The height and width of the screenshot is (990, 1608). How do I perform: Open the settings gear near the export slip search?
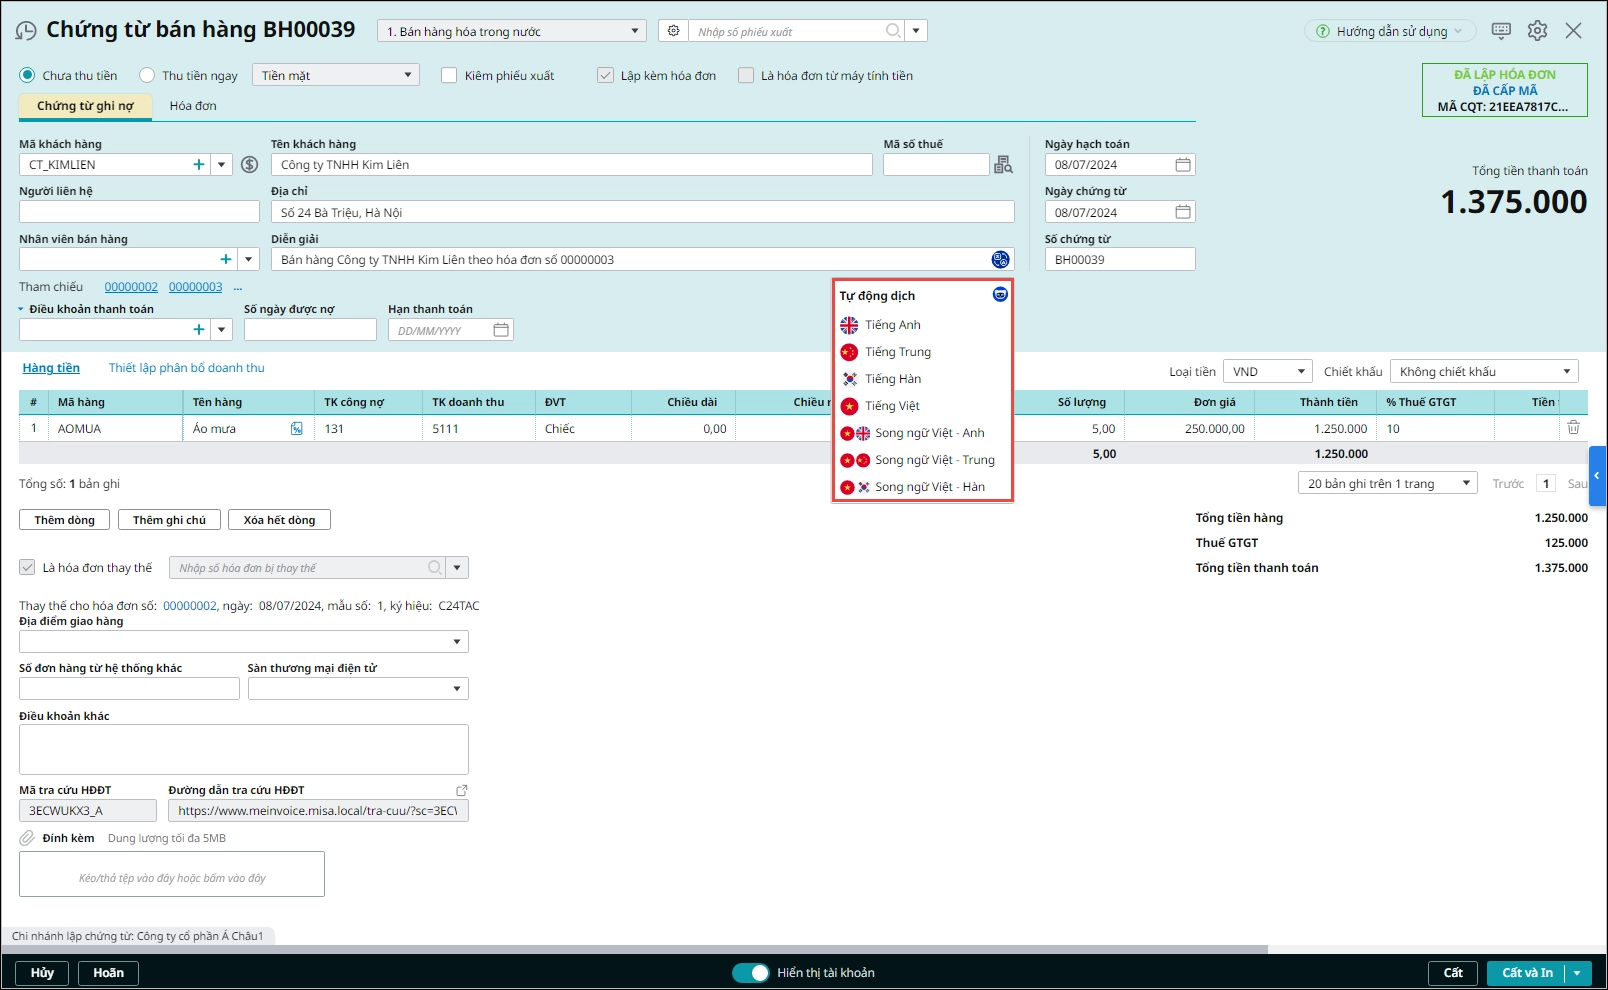[x=673, y=31]
